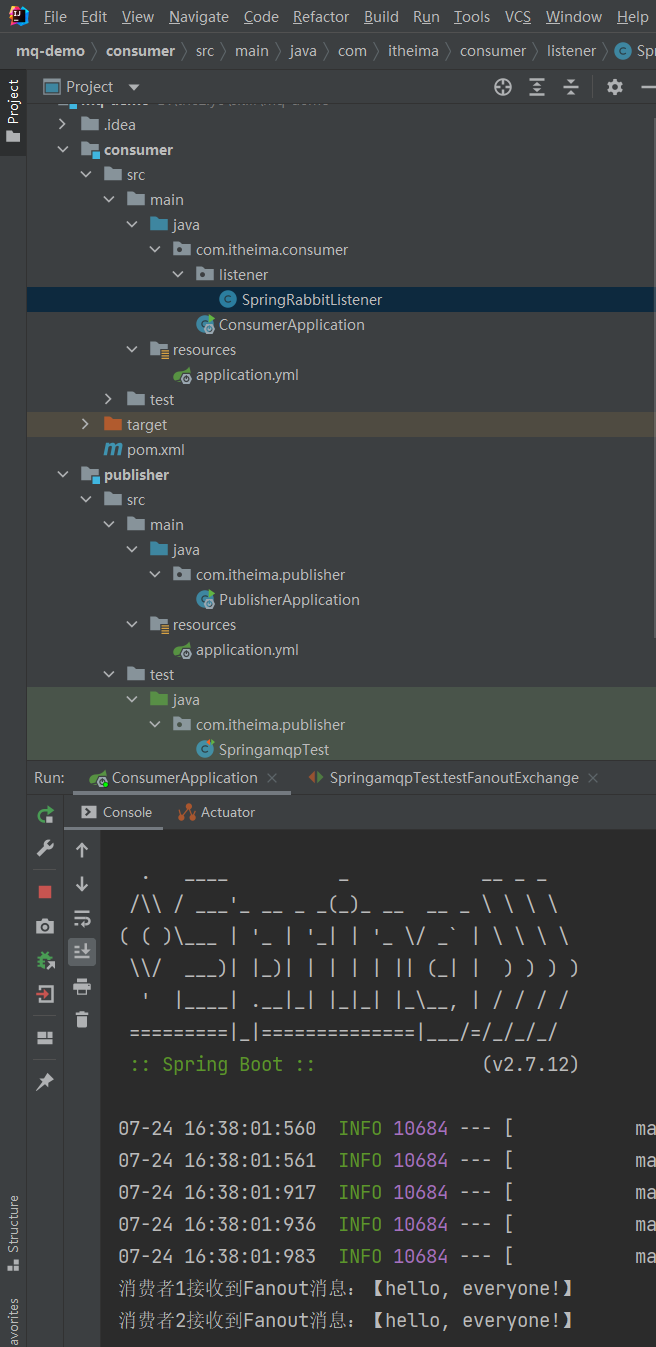Open the Project tool window side tab

[13, 111]
